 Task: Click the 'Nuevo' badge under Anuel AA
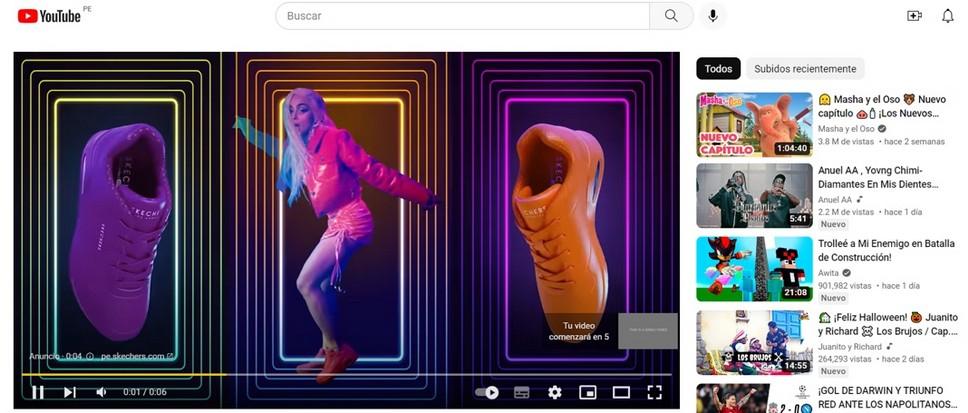point(833,225)
